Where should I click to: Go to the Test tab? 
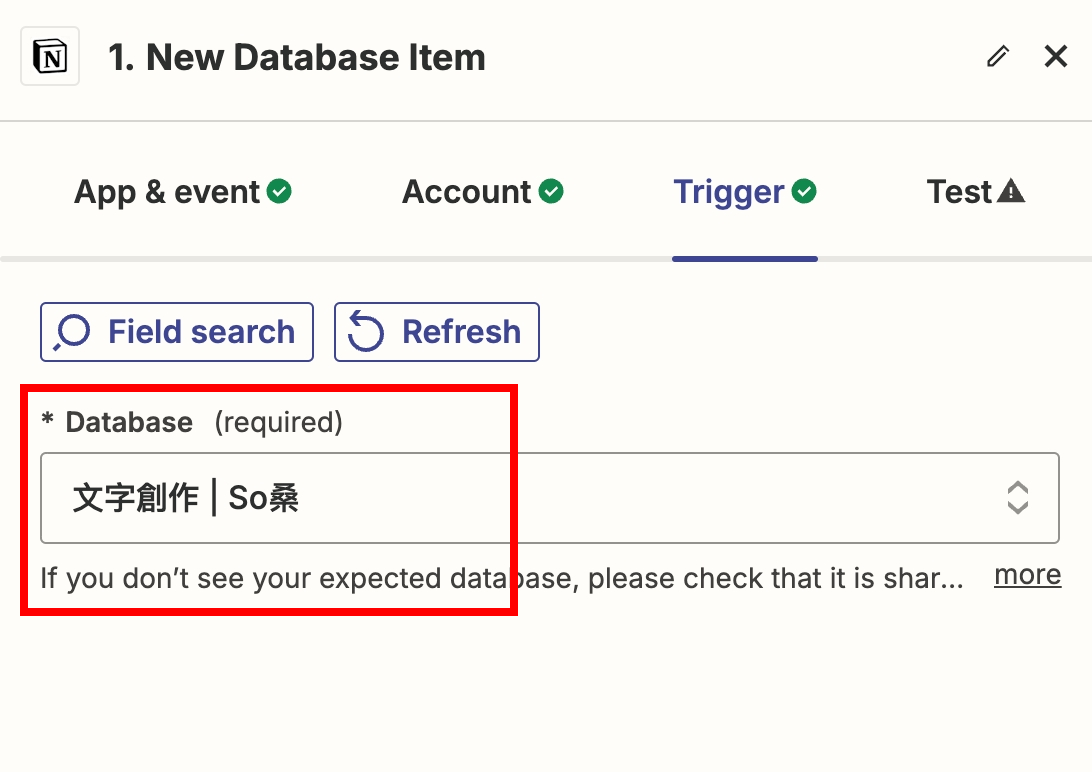(x=959, y=192)
